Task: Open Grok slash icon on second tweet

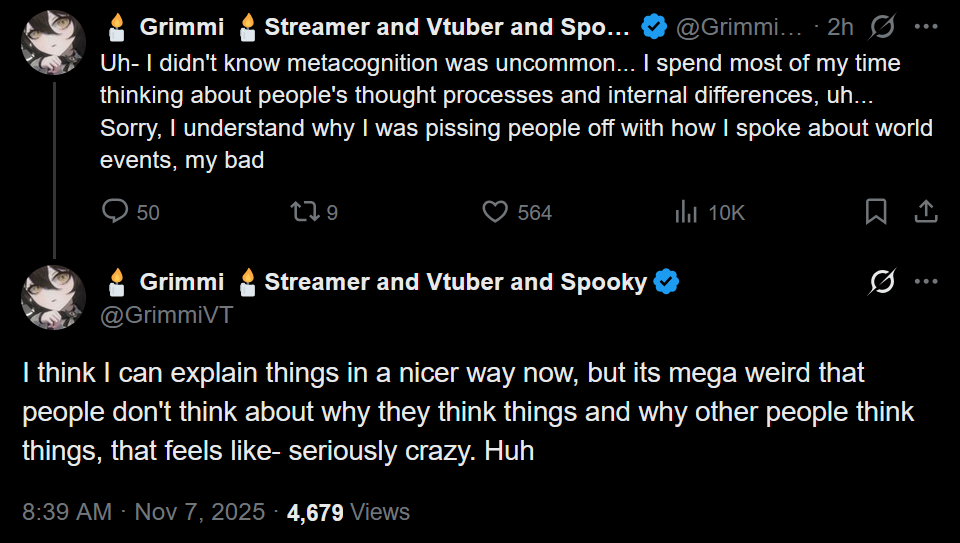Action: pyautogui.click(x=882, y=282)
